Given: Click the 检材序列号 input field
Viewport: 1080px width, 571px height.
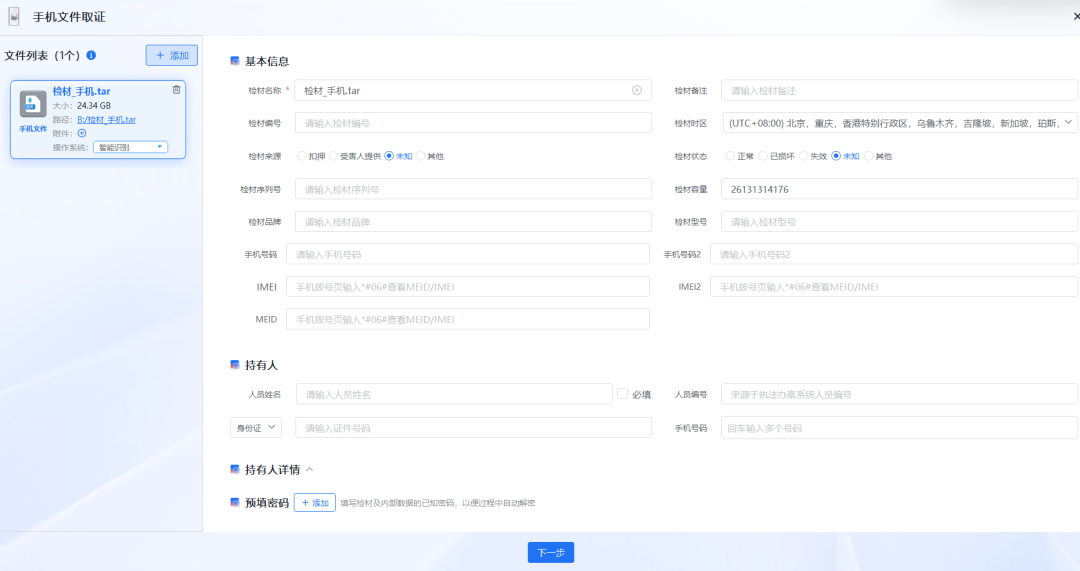Looking at the screenshot, I should pyautogui.click(x=473, y=189).
